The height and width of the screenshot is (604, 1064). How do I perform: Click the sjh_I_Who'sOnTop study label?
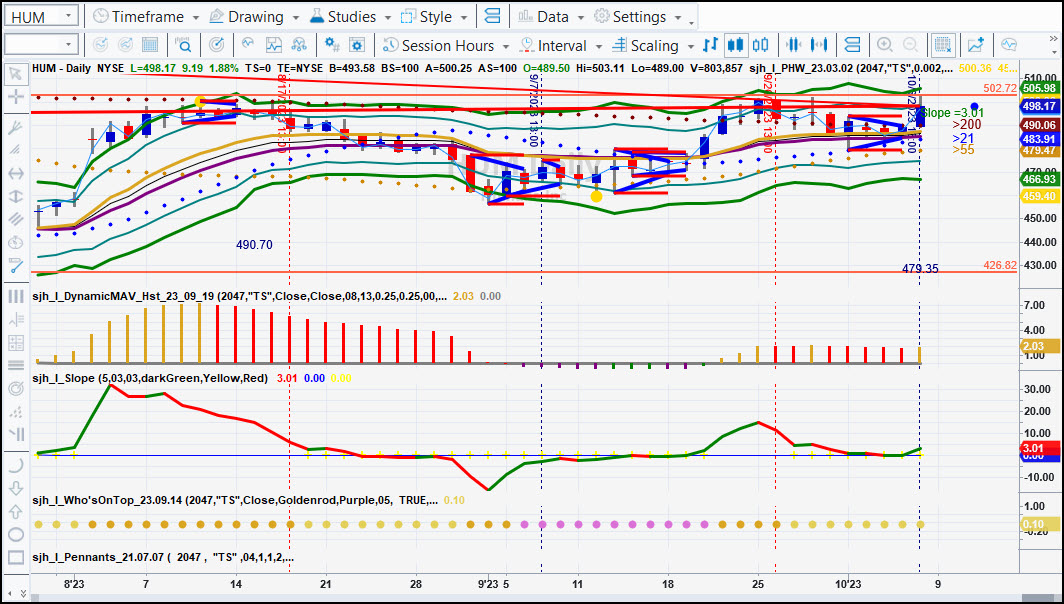(x=235, y=500)
